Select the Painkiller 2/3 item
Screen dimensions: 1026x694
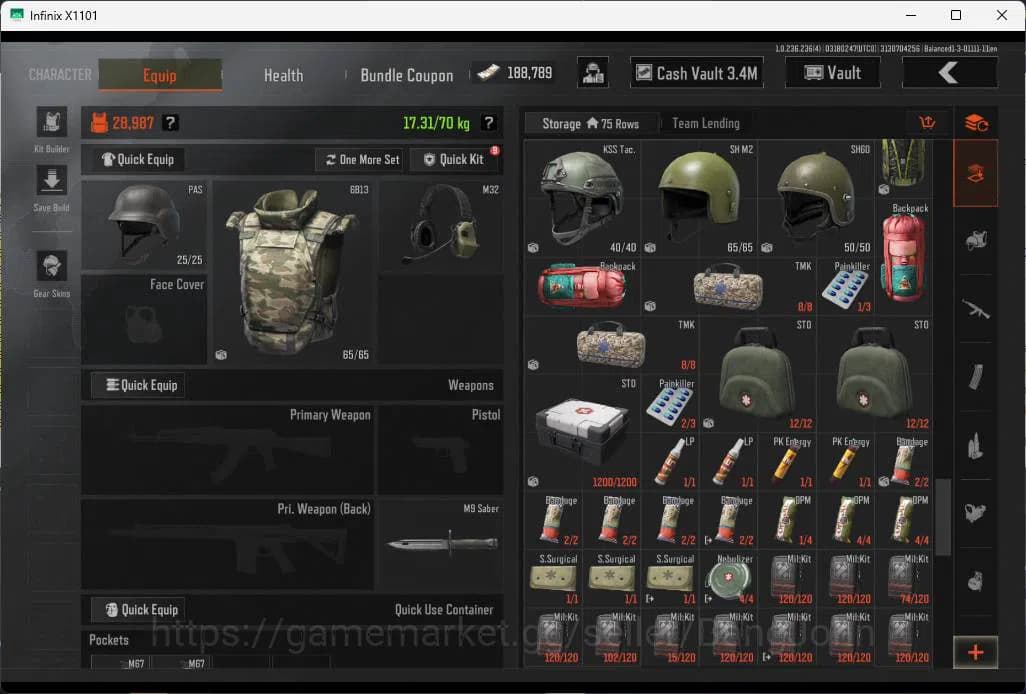tap(669, 404)
